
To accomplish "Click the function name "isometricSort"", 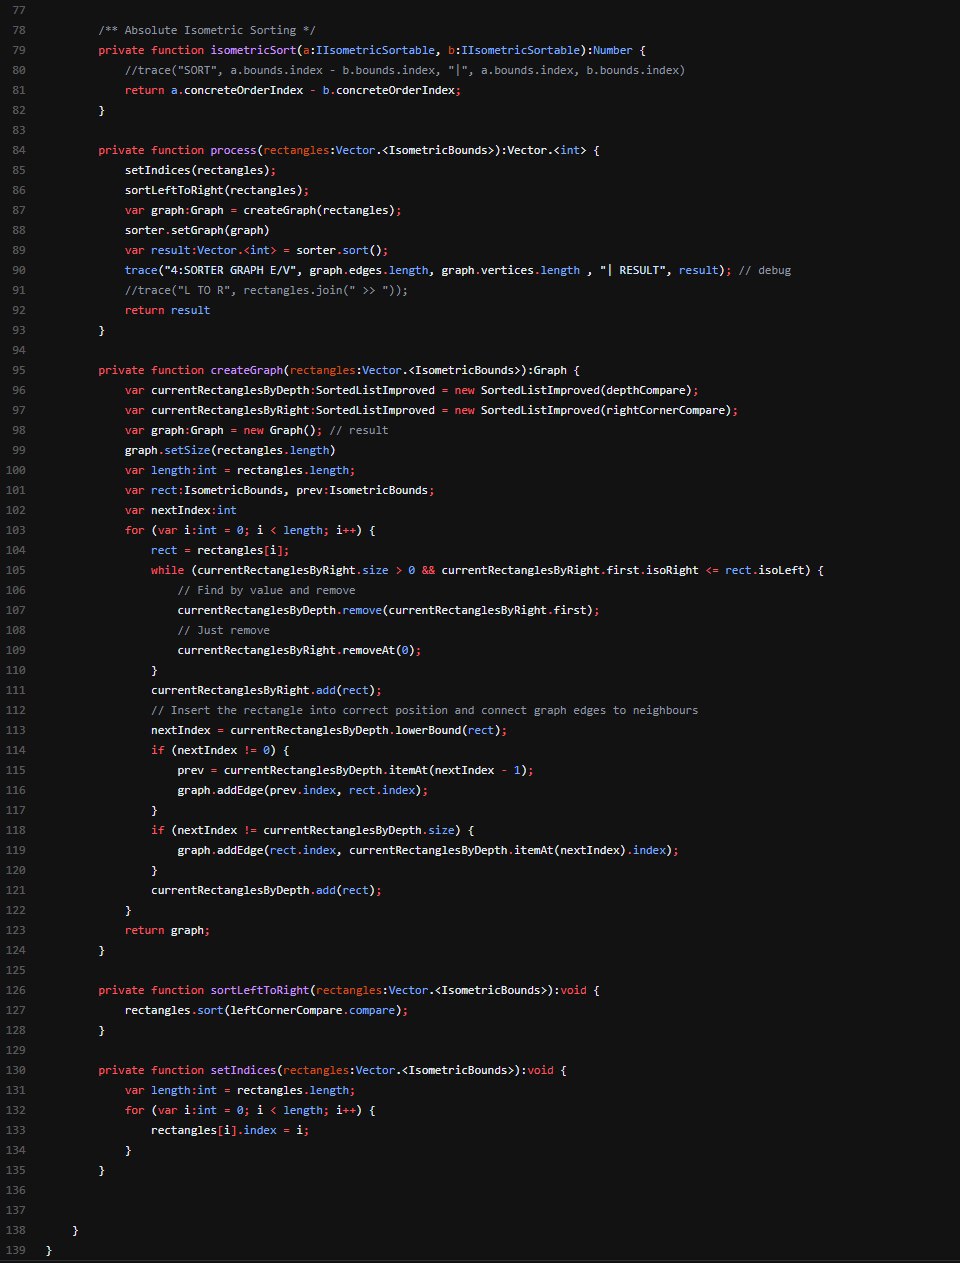I will [x=252, y=50].
